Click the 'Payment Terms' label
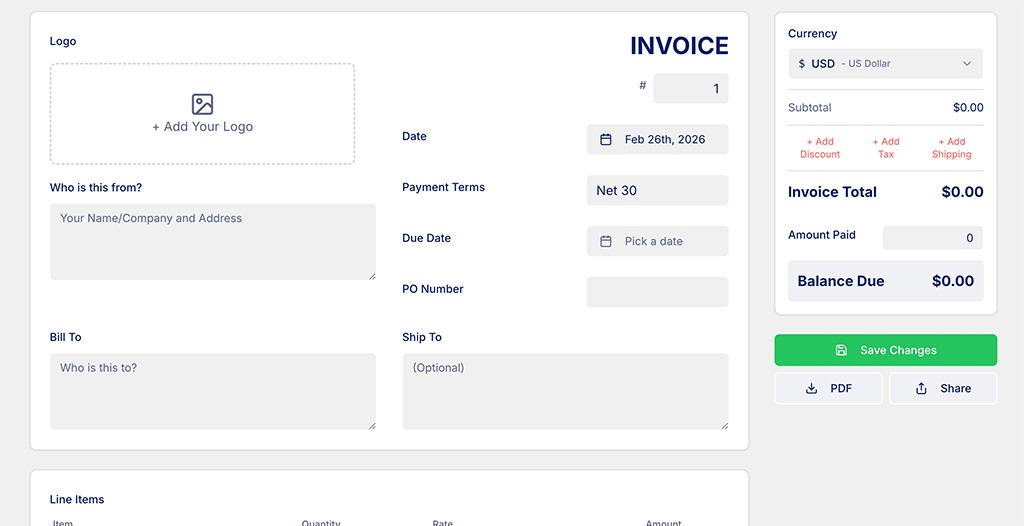Screen dimensions: 1024x526 443,187
